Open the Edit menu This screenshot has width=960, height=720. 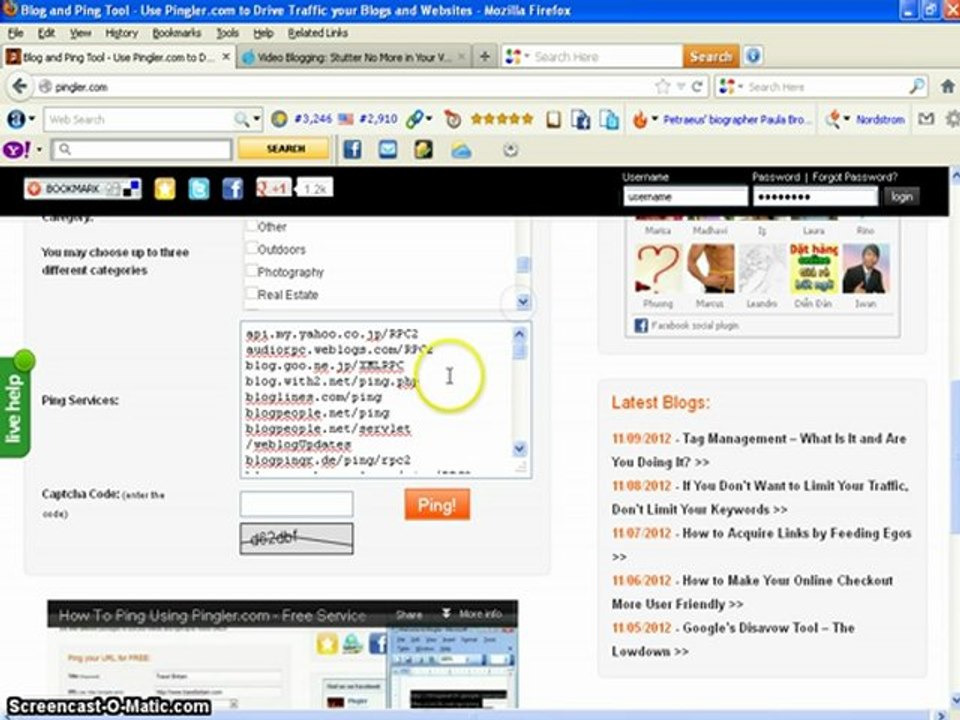[x=47, y=33]
